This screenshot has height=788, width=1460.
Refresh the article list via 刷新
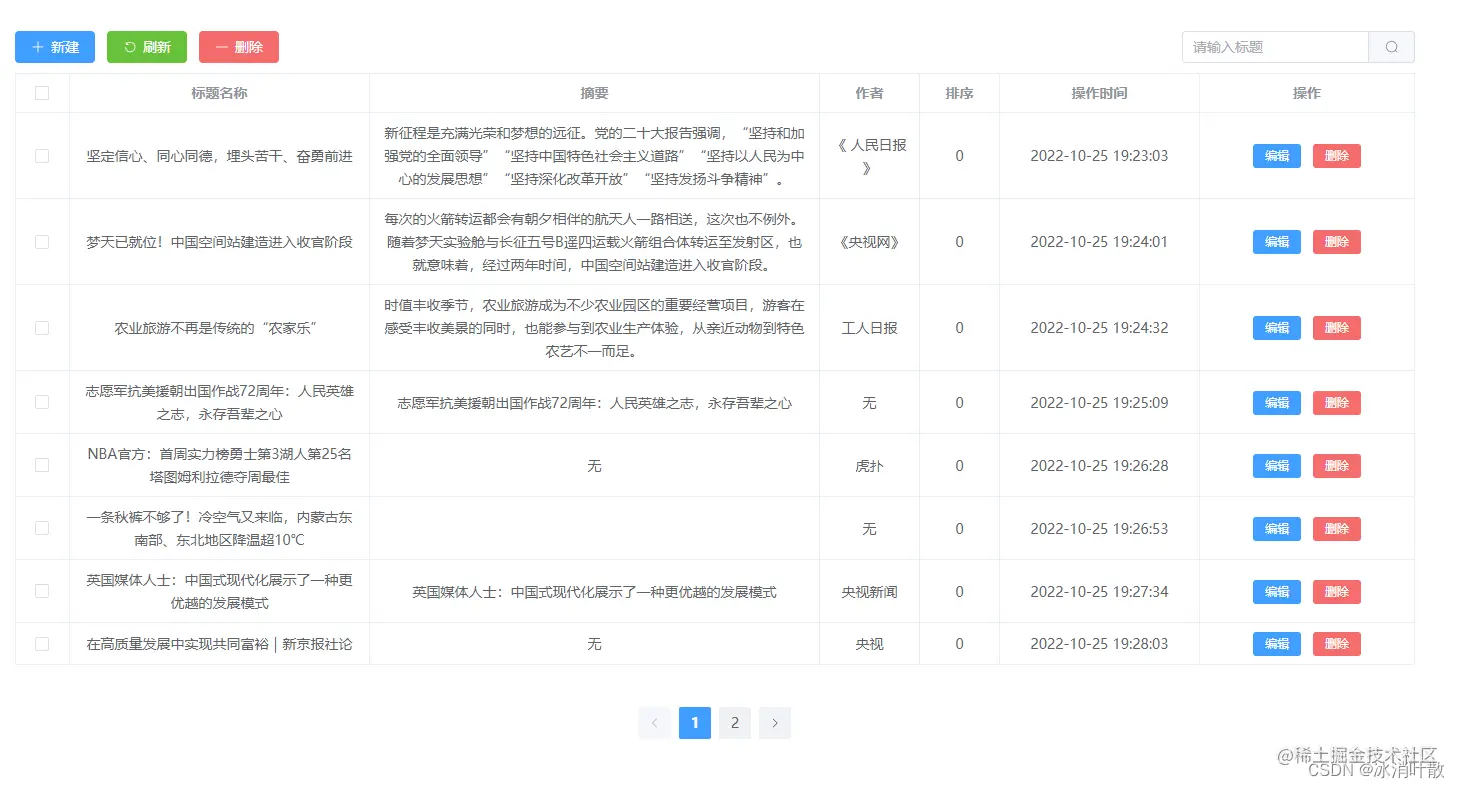click(x=146, y=46)
